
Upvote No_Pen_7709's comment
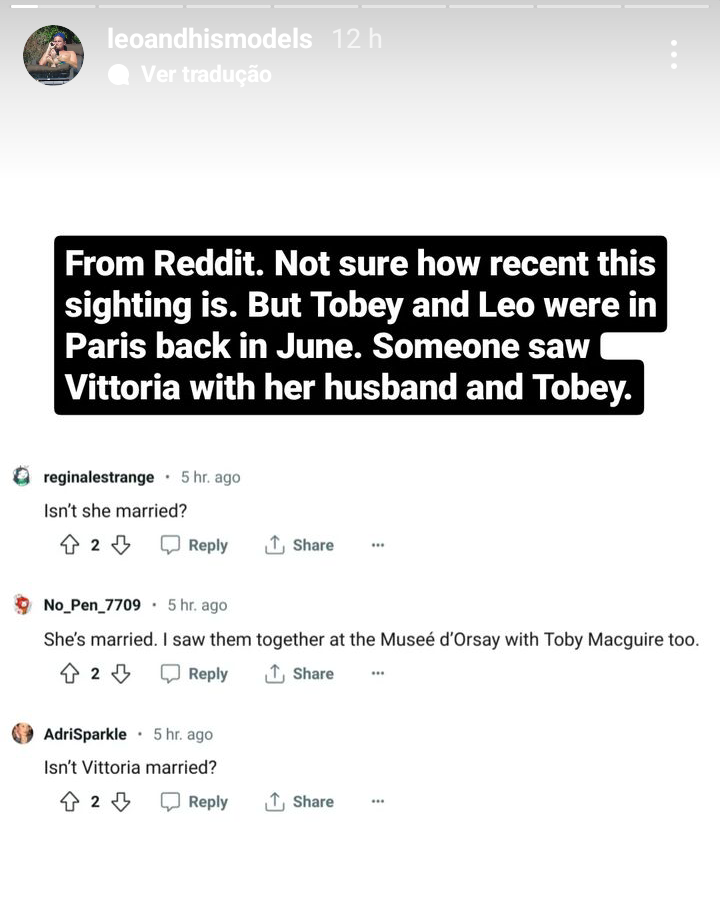[70, 673]
